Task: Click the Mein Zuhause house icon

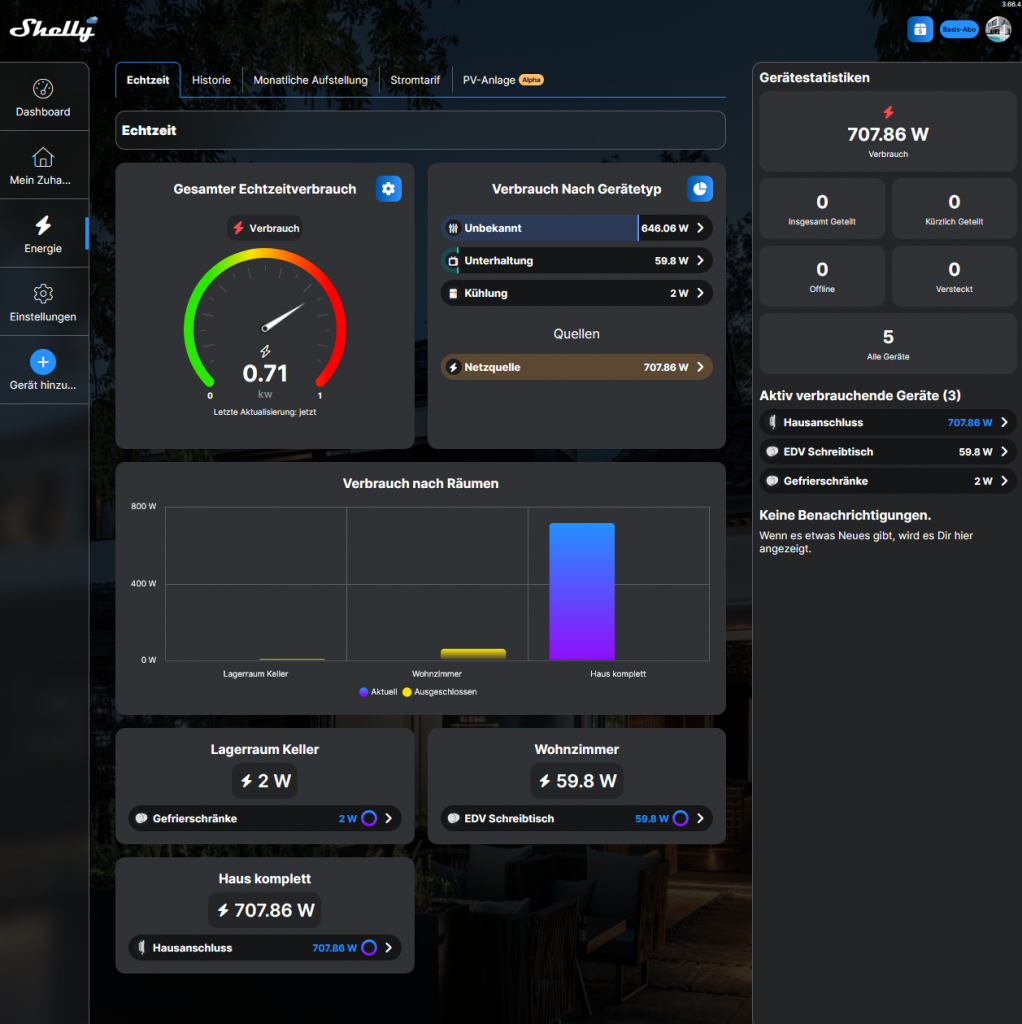Action: (x=43, y=157)
